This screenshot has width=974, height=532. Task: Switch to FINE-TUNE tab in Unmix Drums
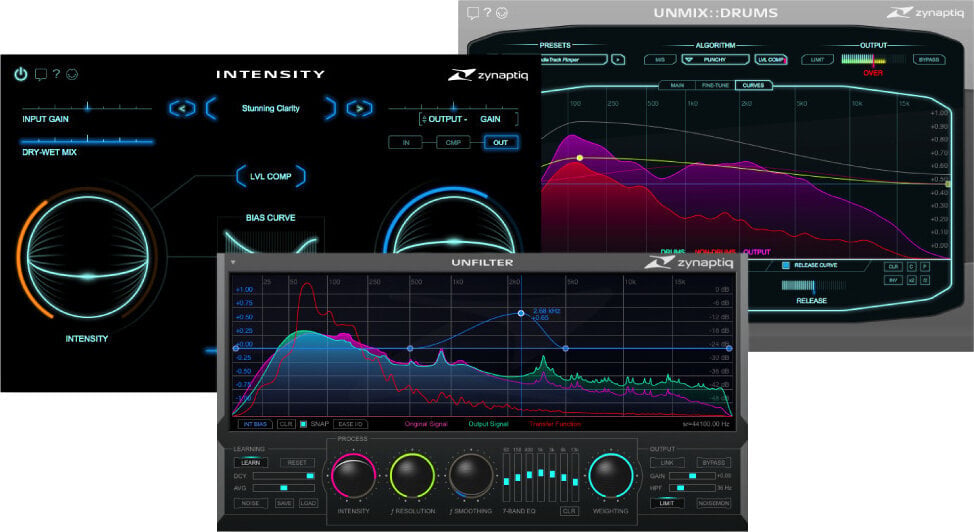[x=715, y=85]
